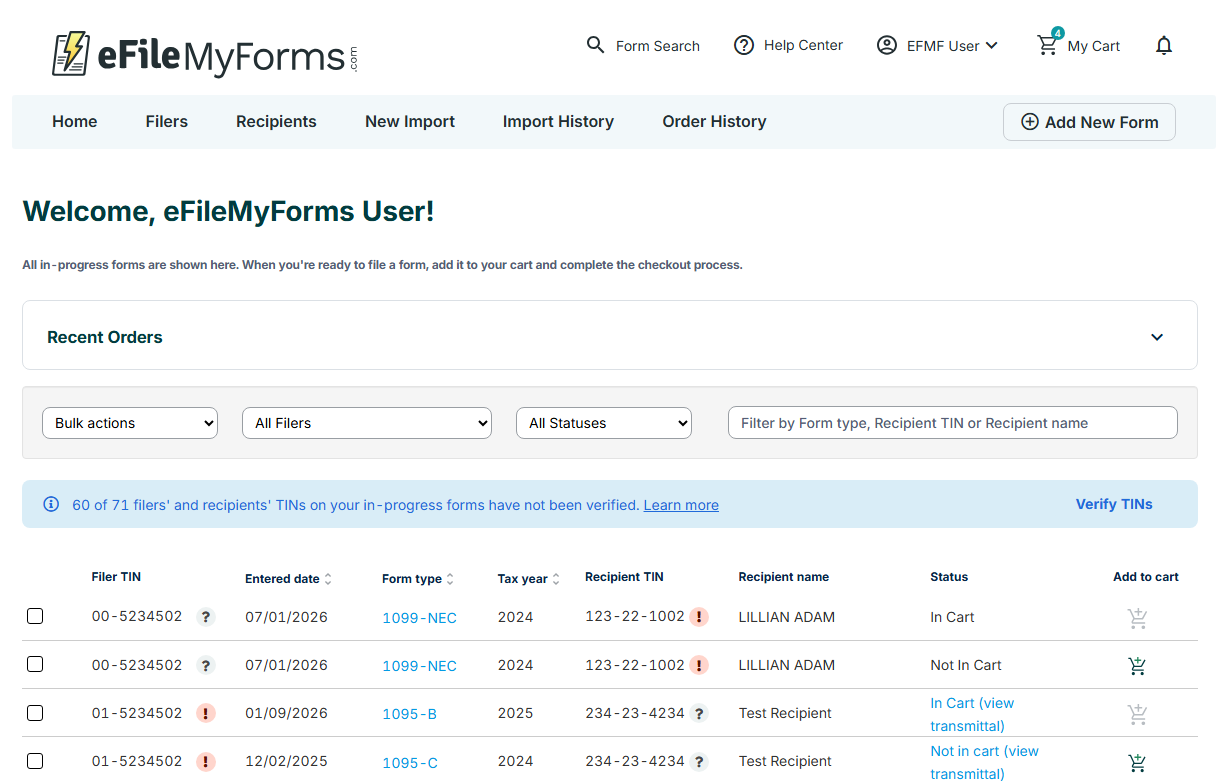1226x784 pixels.
Task: Open the Recipients tab
Action: pos(276,121)
